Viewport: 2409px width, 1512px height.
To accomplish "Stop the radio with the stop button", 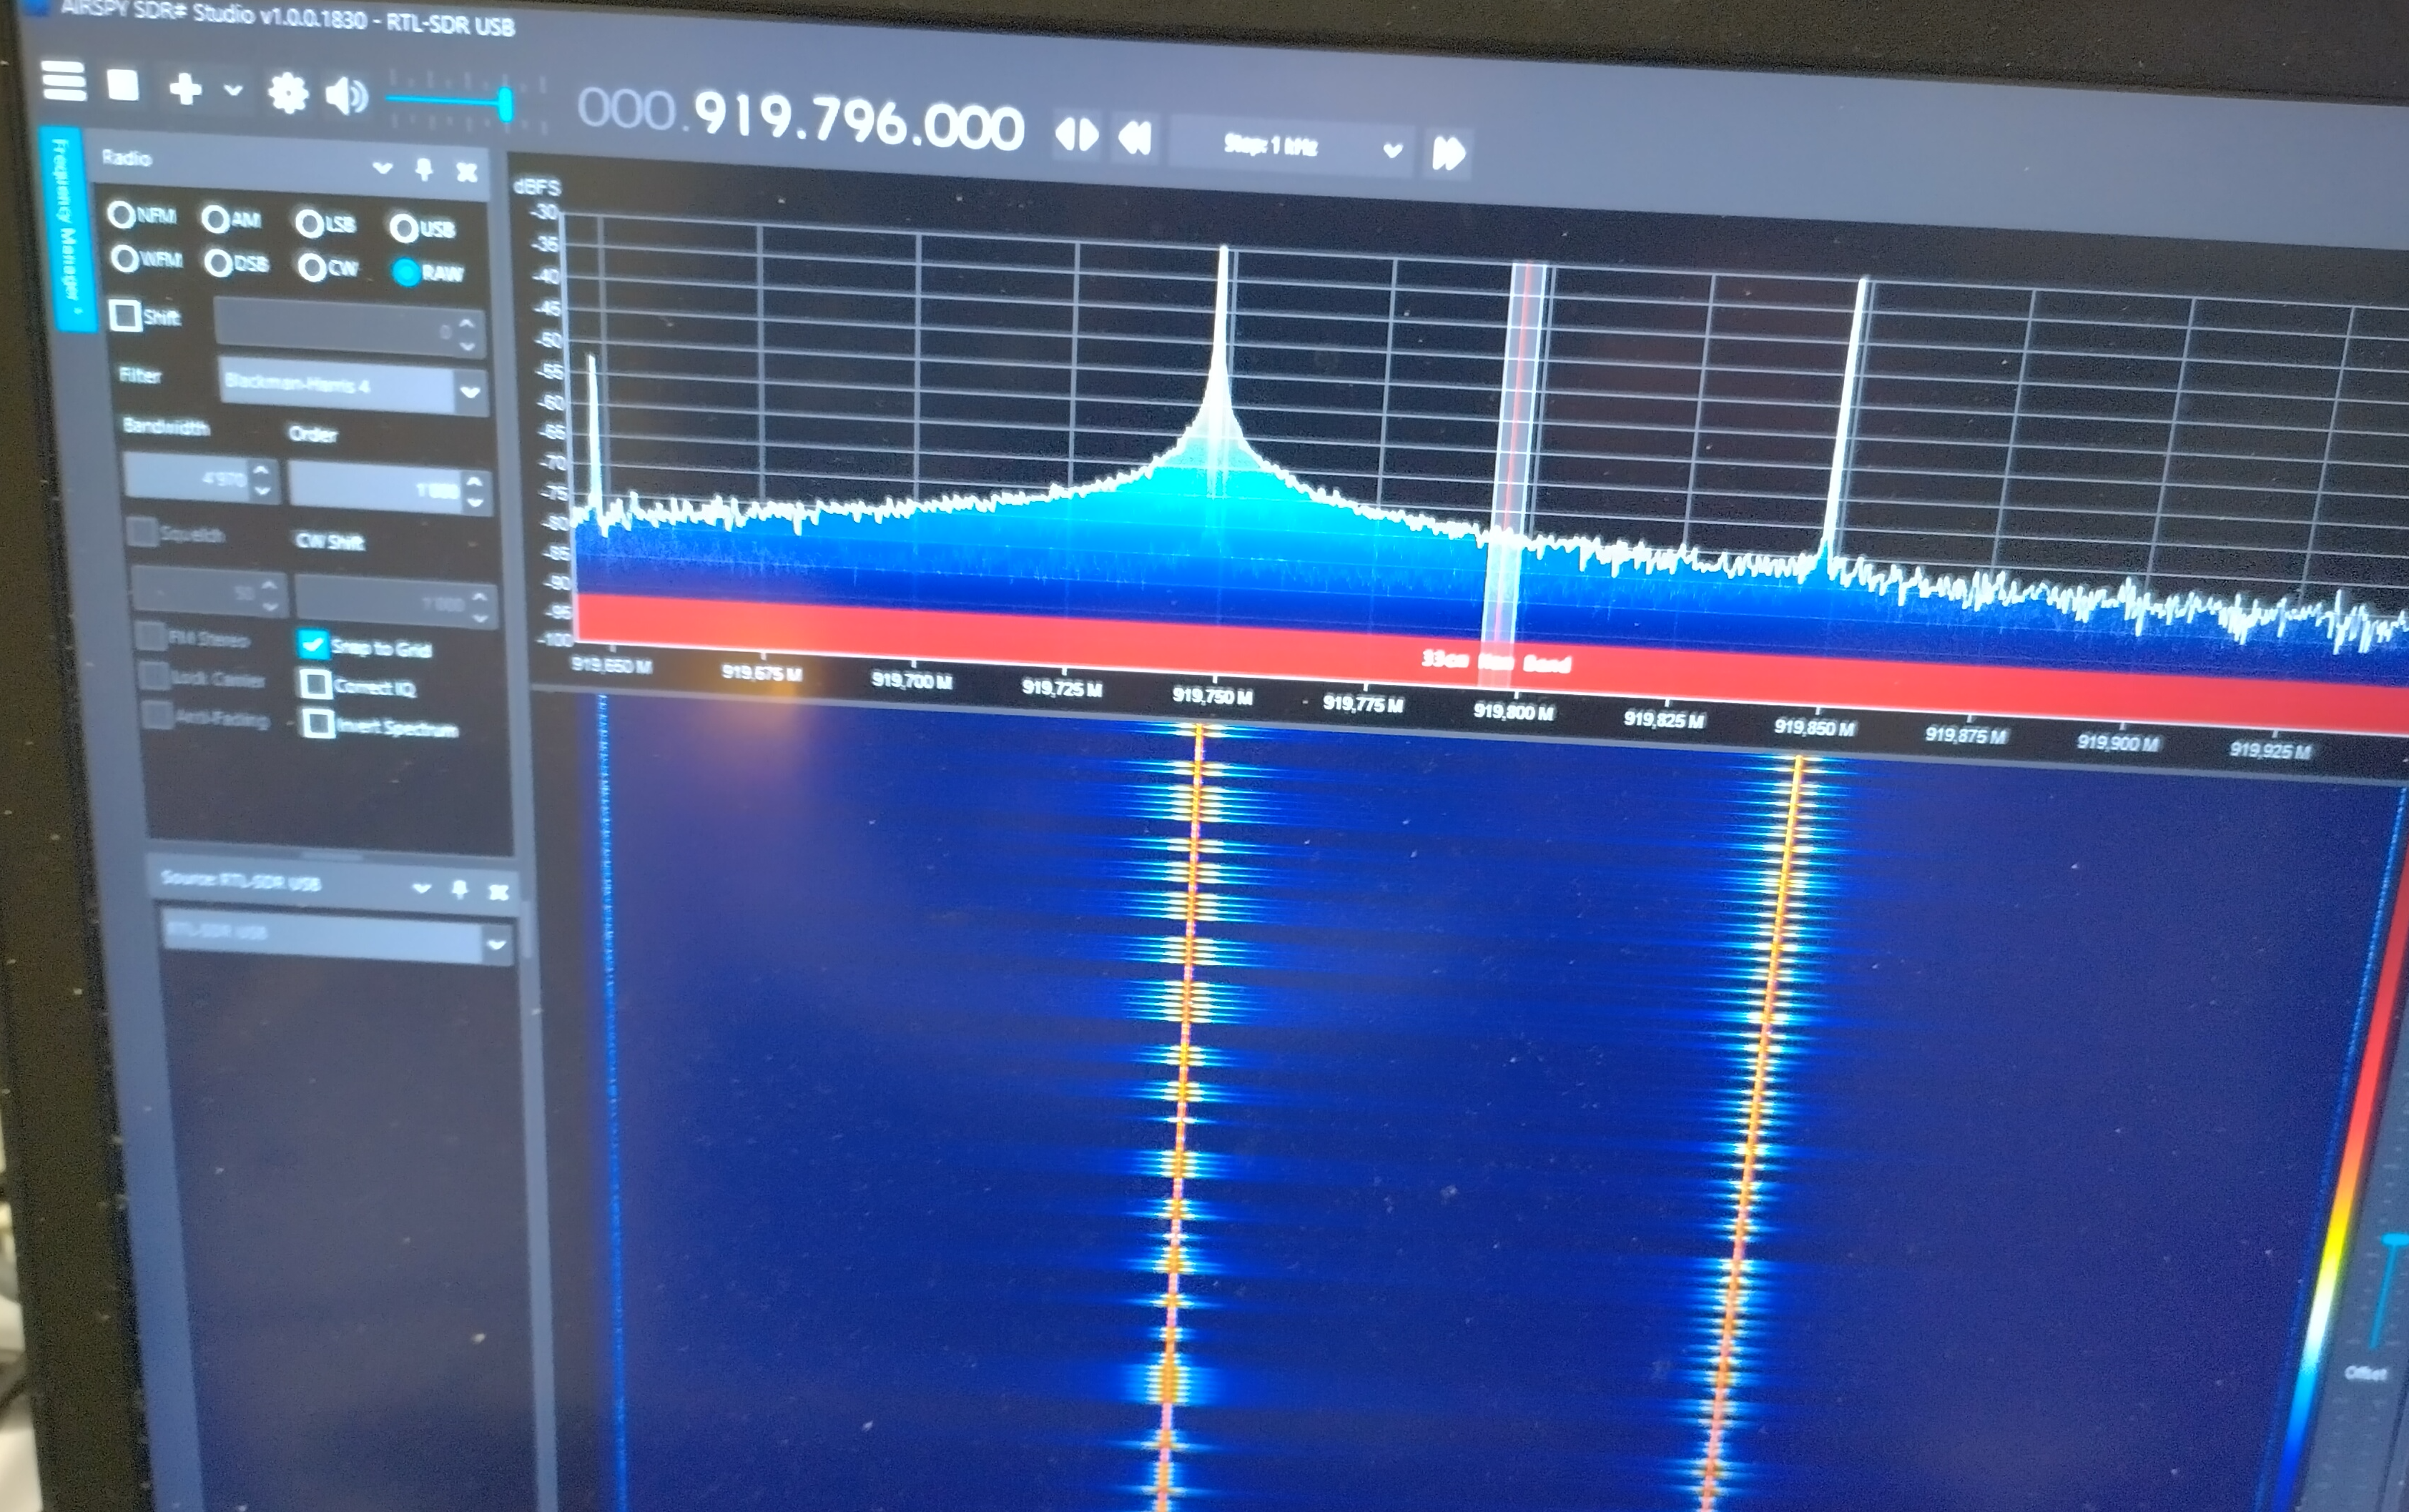I will click(123, 85).
